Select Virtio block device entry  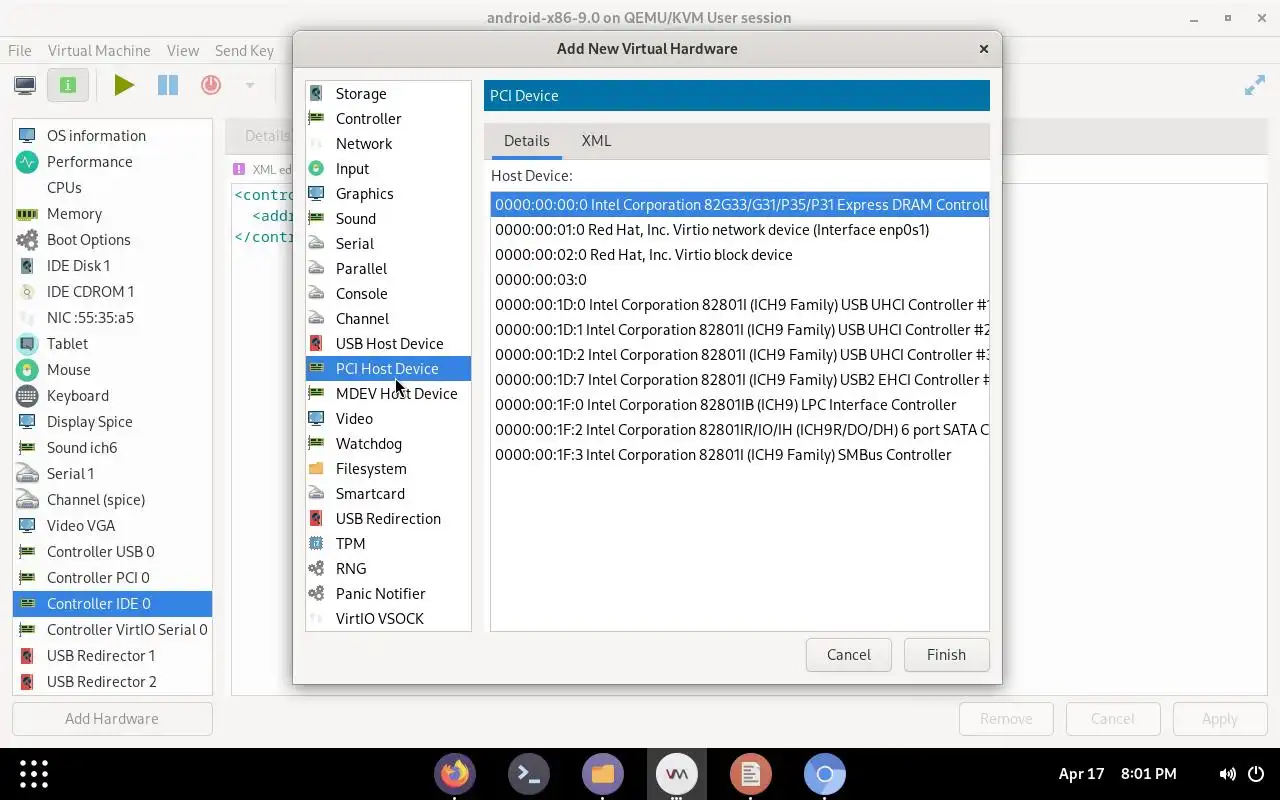(x=739, y=255)
